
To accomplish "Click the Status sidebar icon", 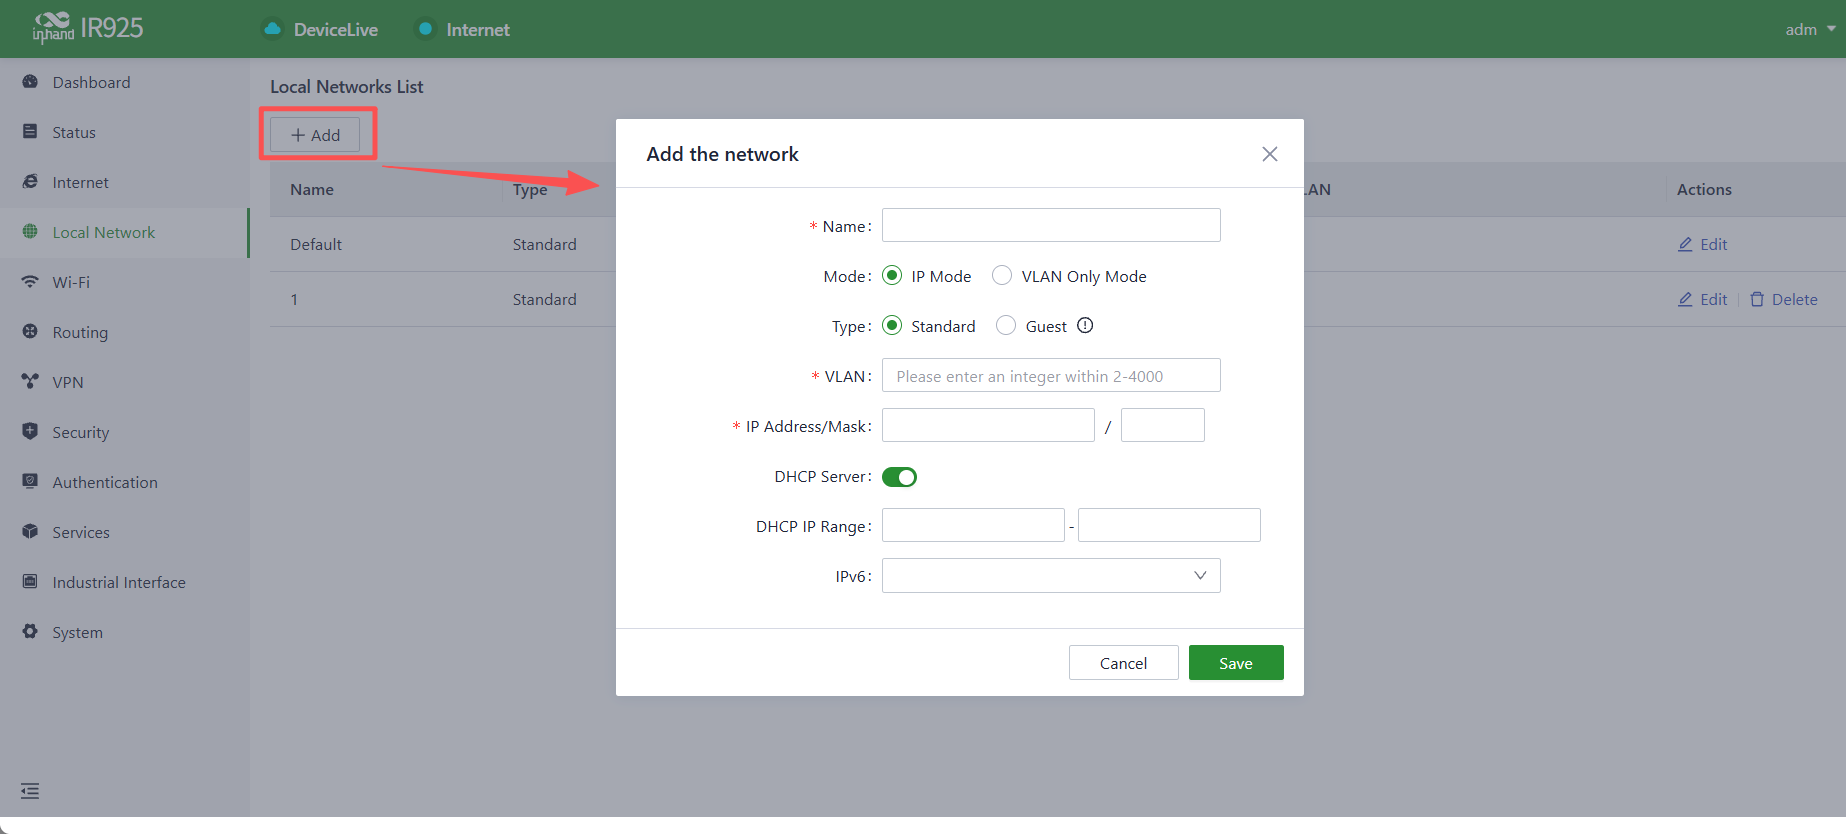I will [x=30, y=132].
